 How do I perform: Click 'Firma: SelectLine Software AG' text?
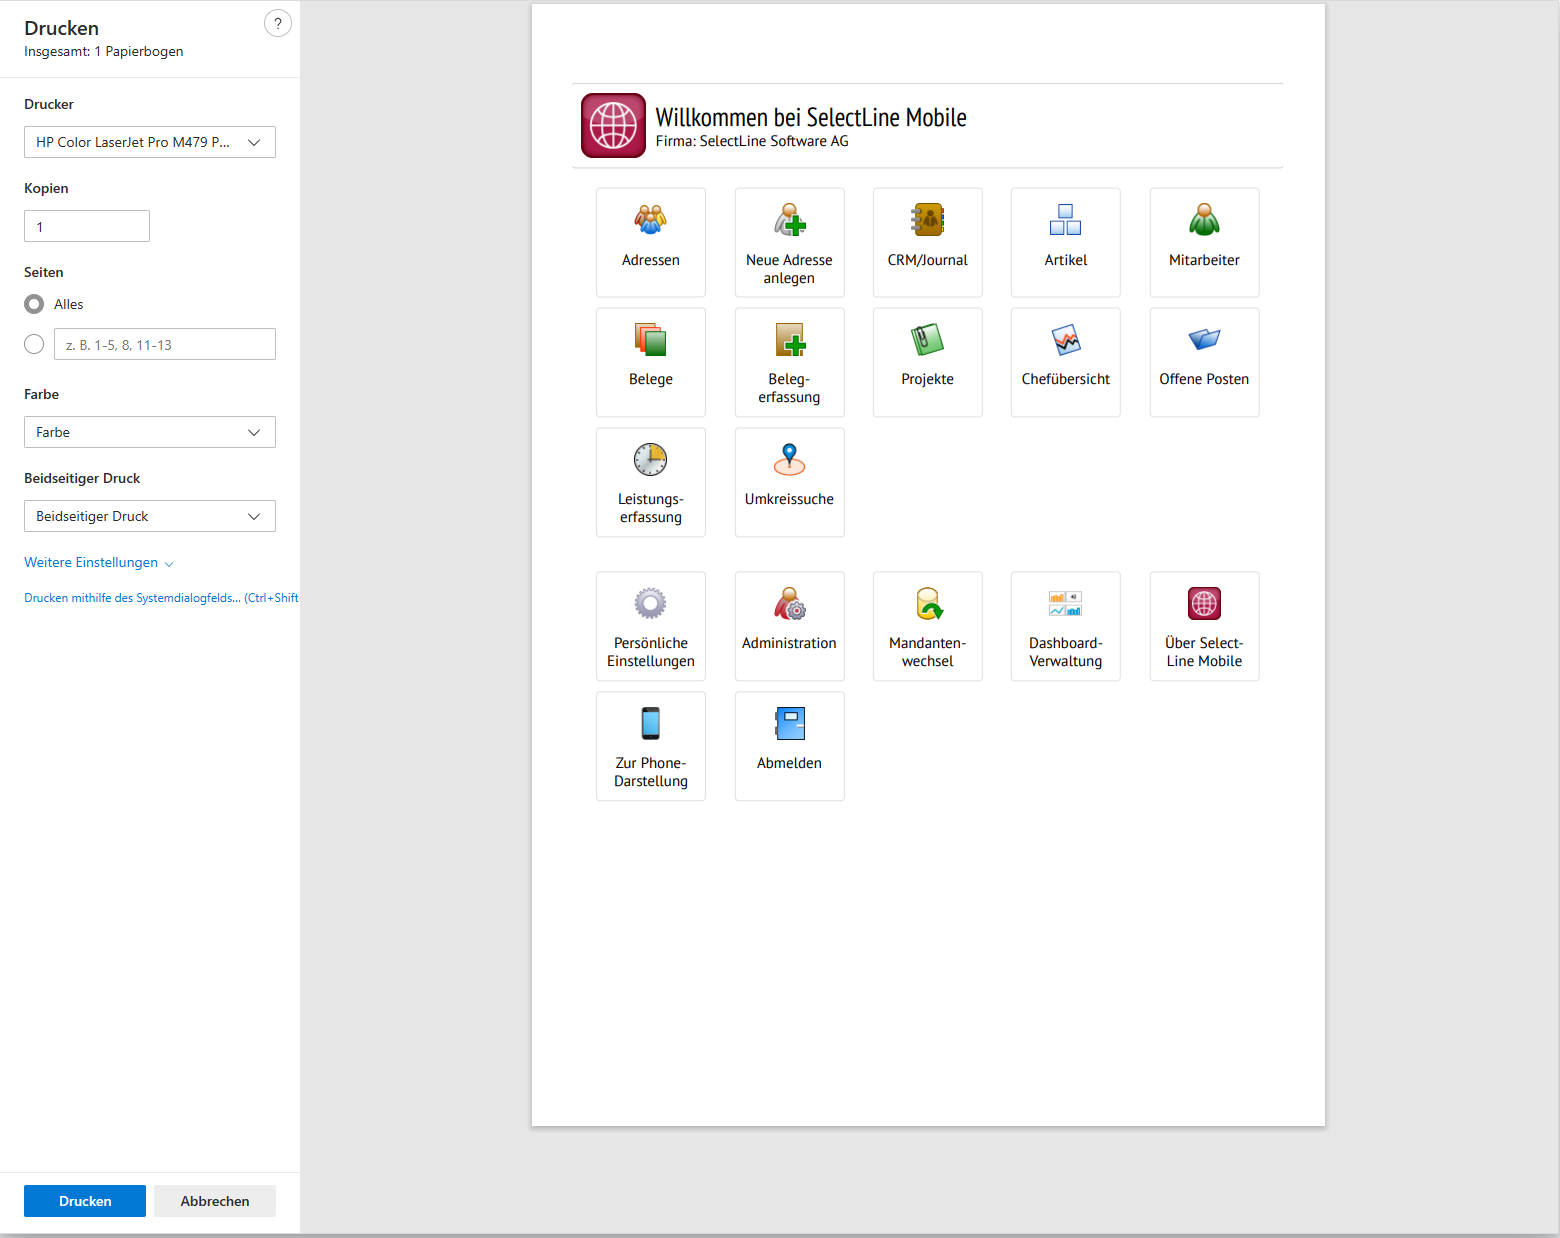(752, 141)
